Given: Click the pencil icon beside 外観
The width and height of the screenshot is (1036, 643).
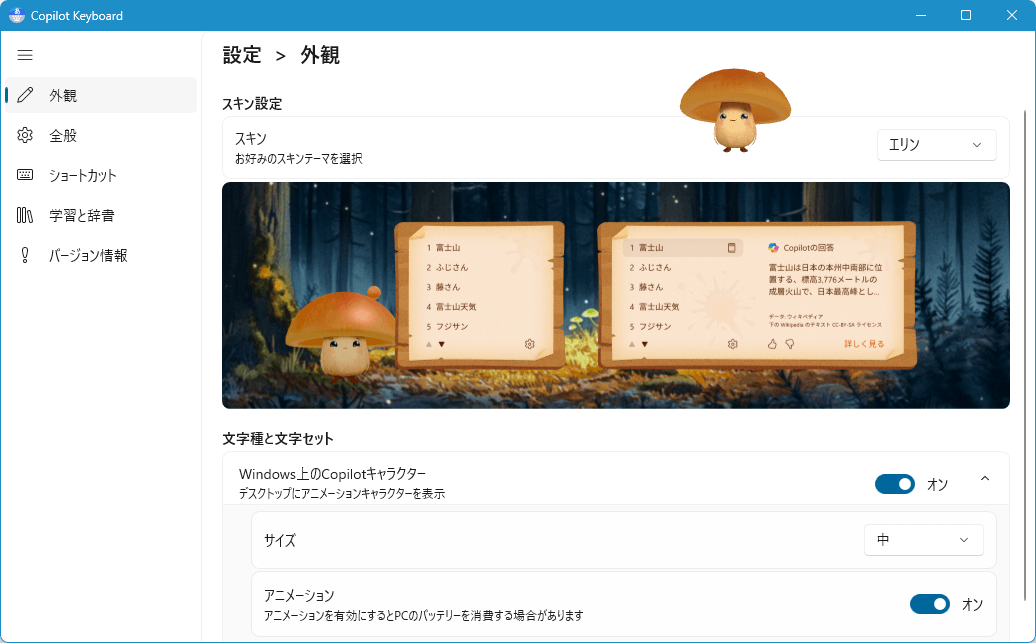Looking at the screenshot, I should (x=26, y=95).
